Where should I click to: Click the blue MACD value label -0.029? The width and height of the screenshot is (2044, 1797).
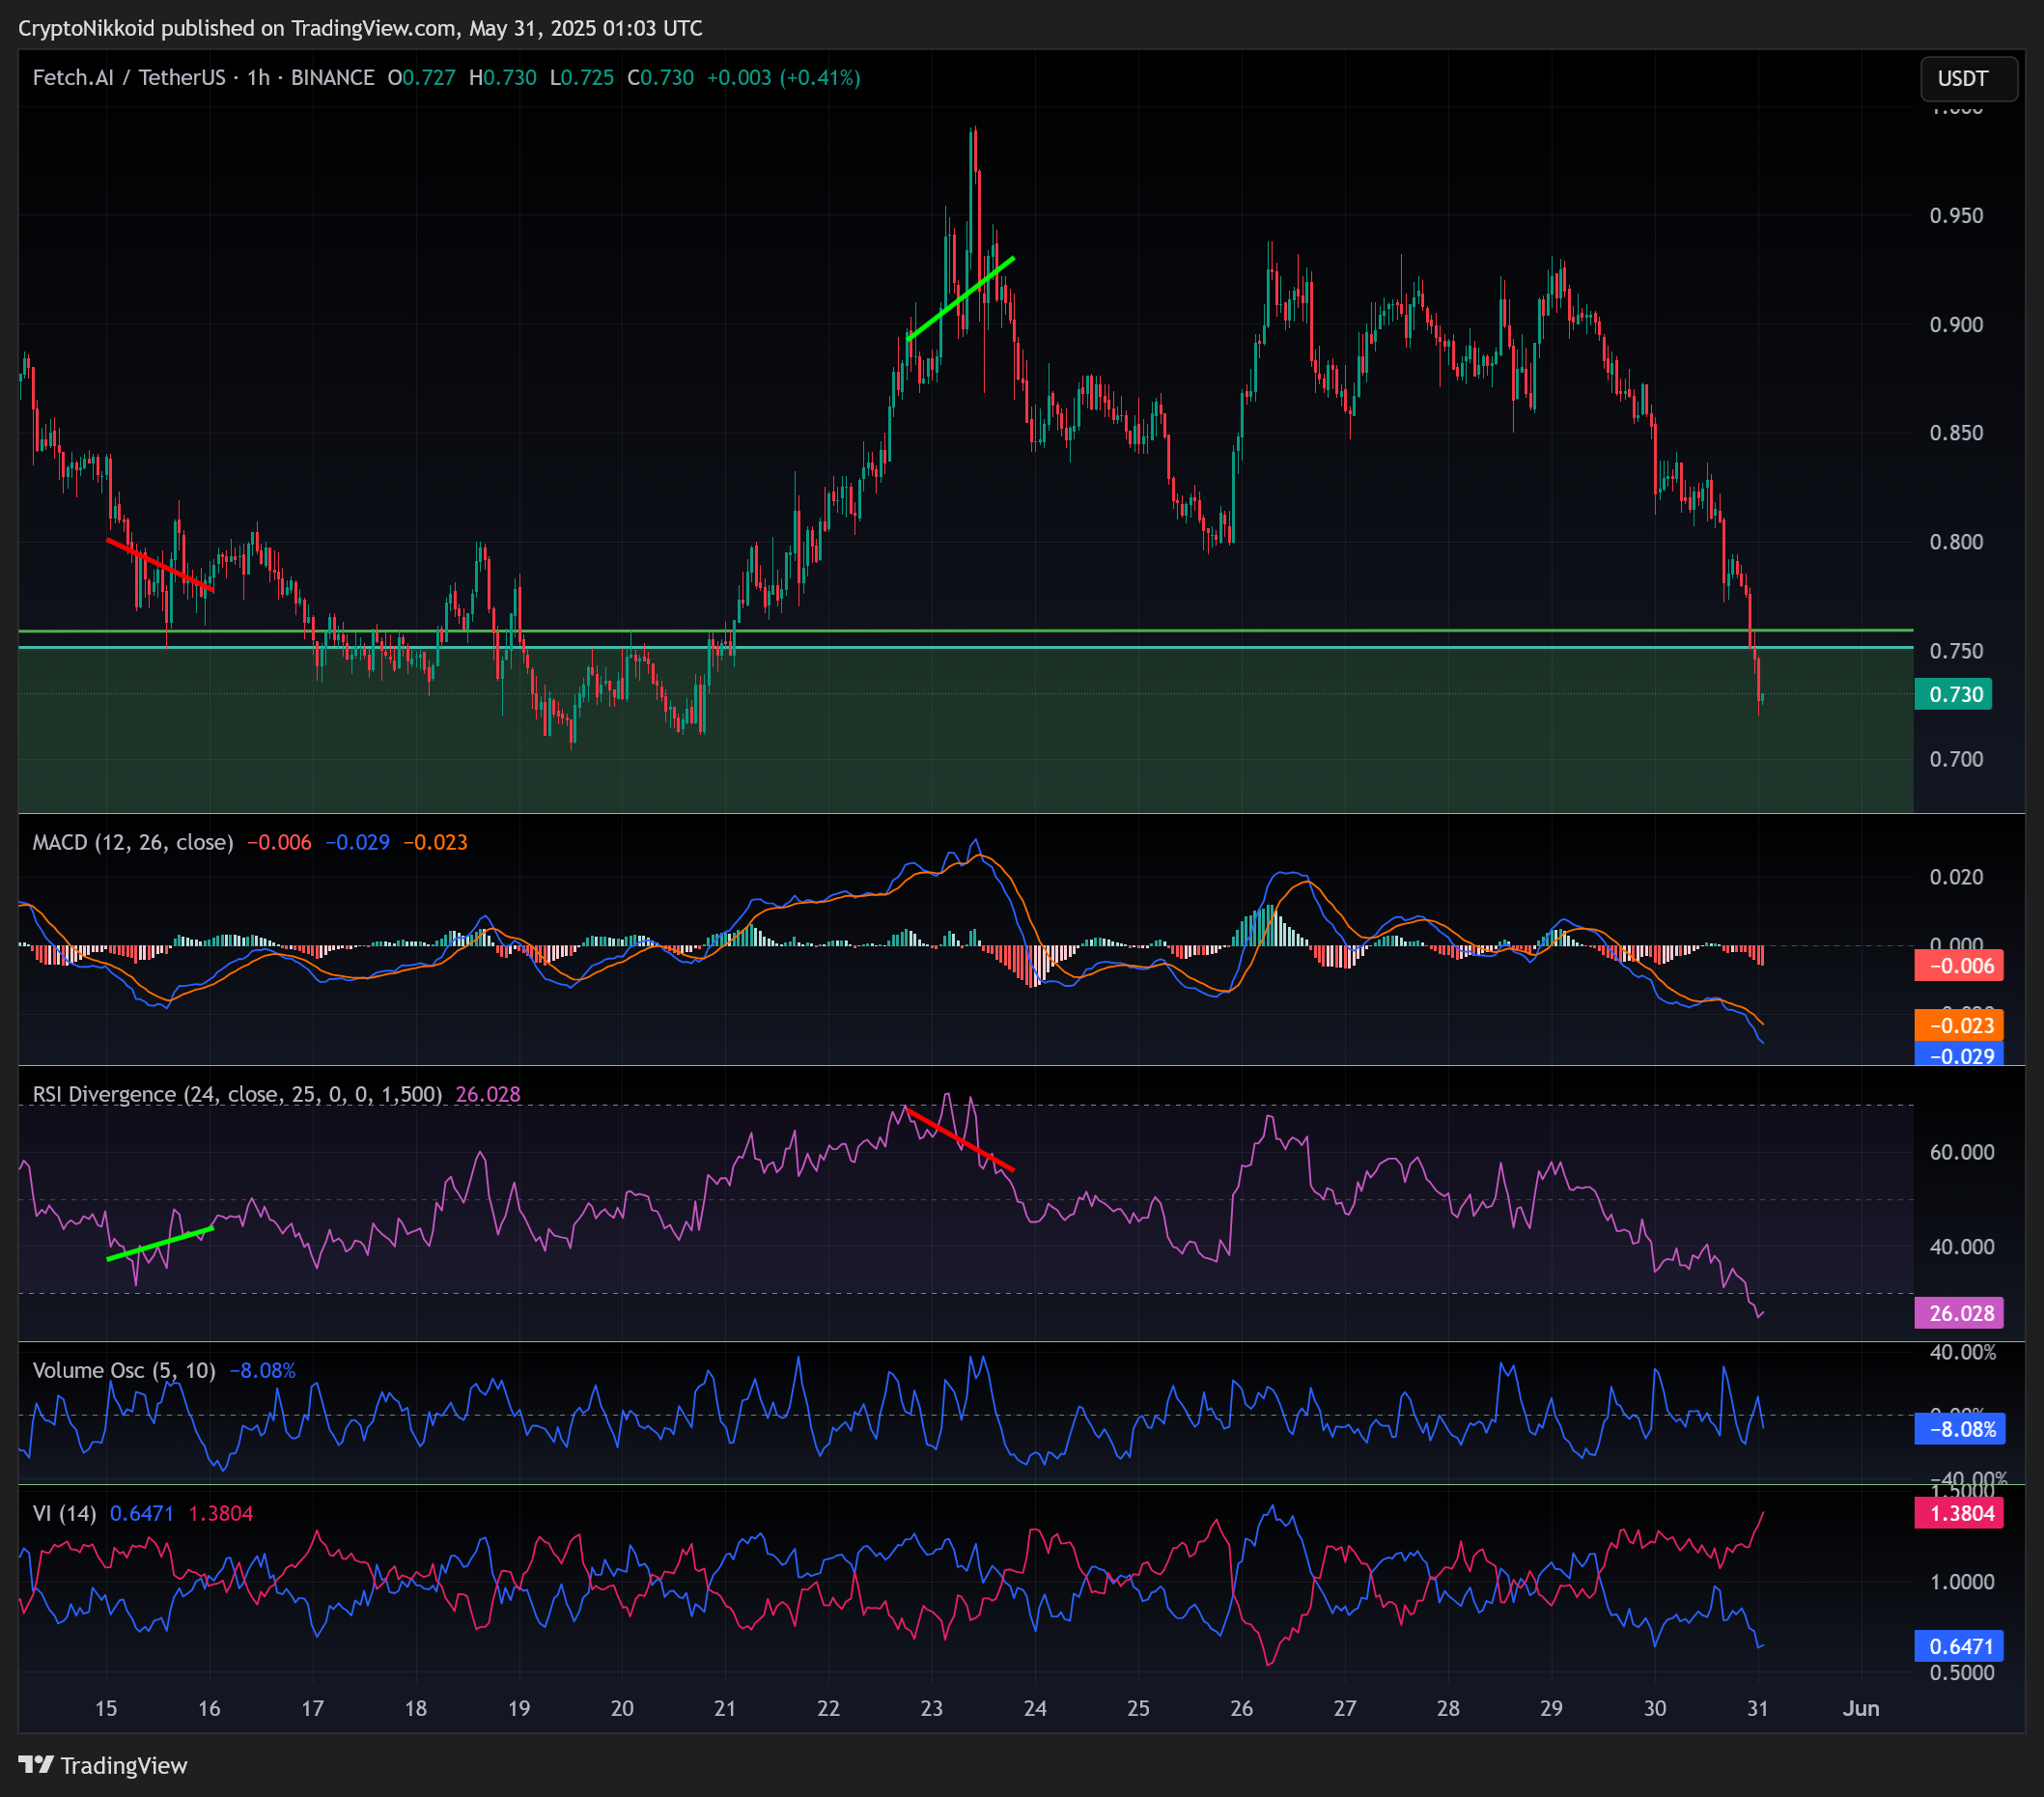[x=1958, y=1054]
